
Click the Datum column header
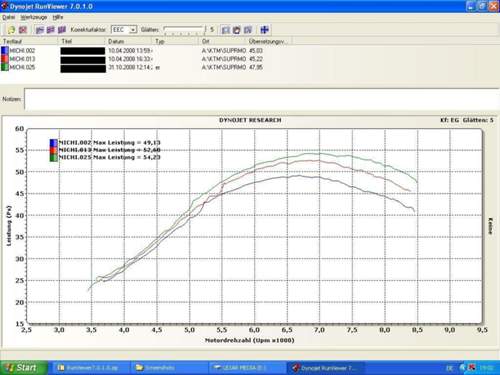point(129,41)
